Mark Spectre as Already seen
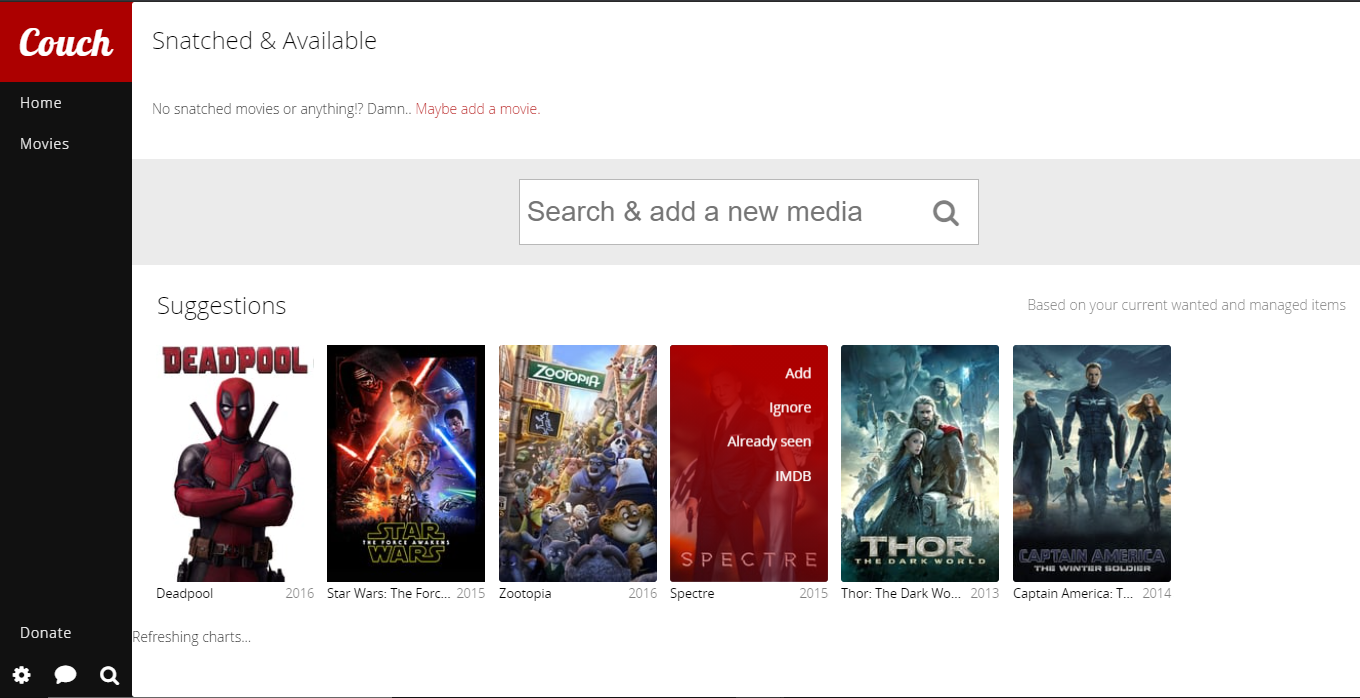 click(x=770, y=441)
